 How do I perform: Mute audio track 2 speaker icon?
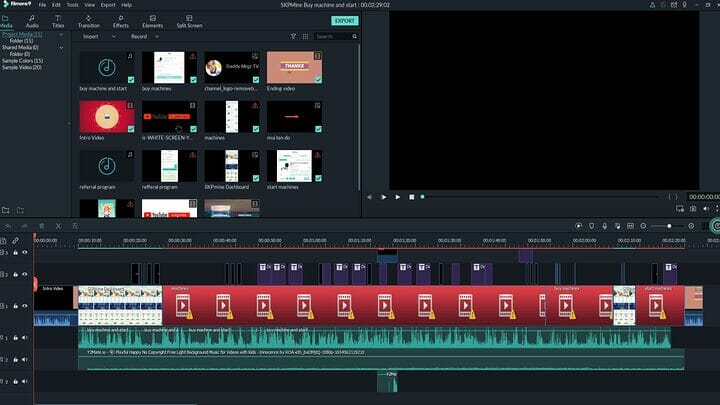point(25,360)
